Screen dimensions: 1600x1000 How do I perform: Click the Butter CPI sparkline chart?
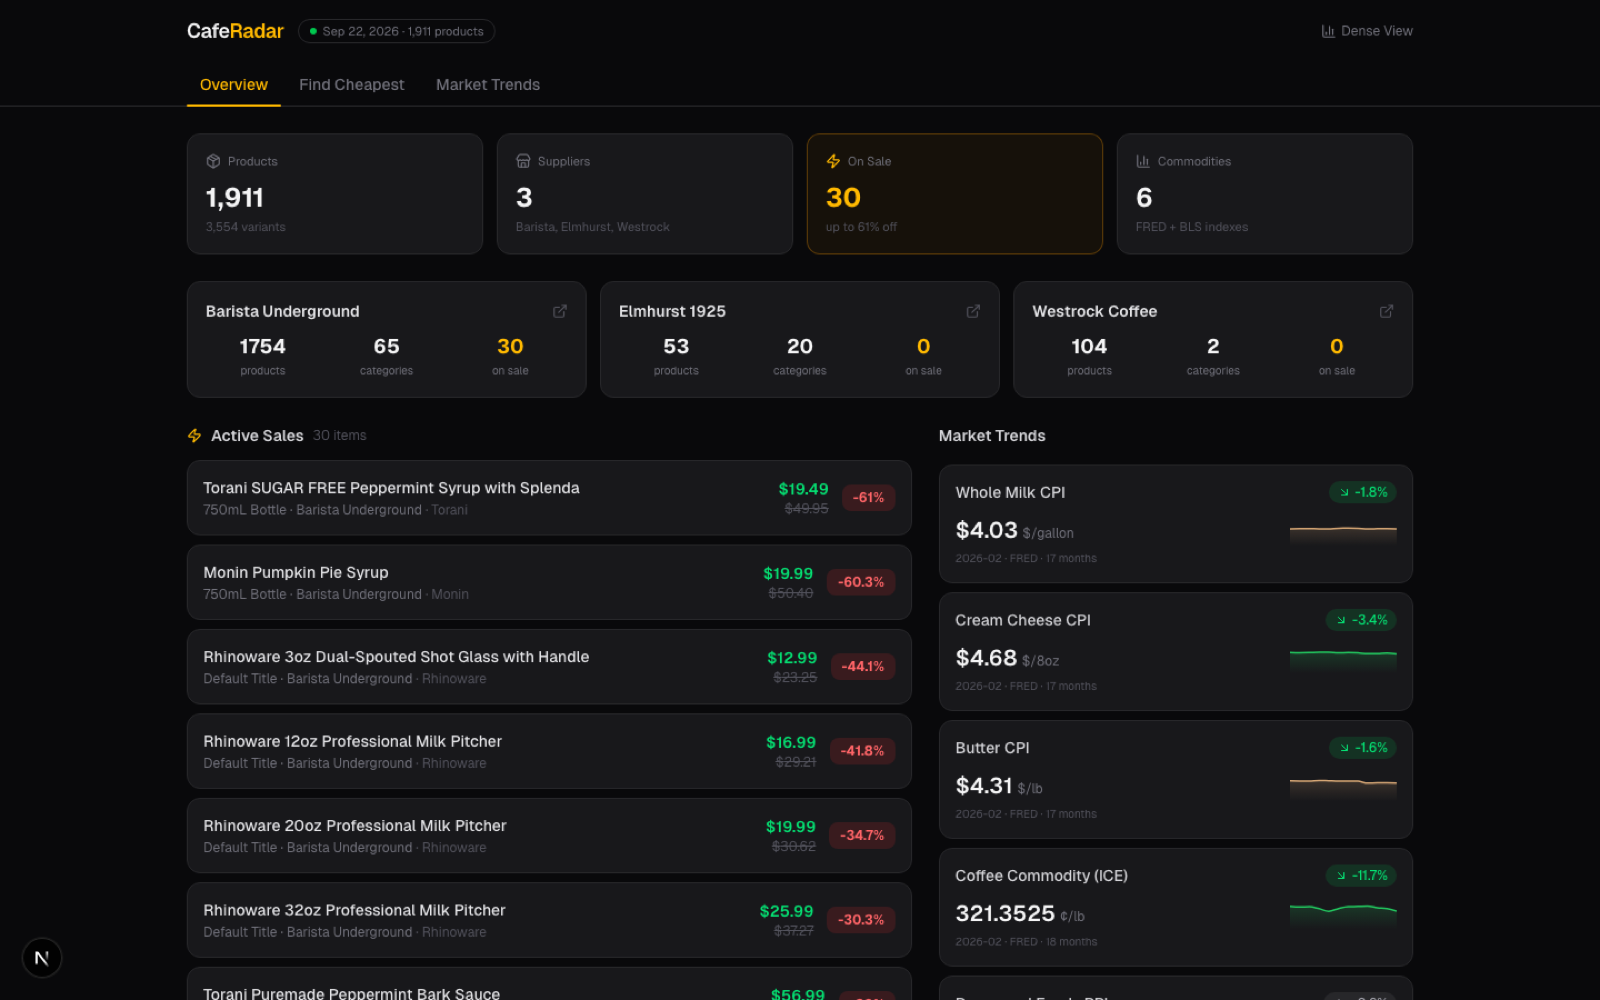coord(1343,788)
